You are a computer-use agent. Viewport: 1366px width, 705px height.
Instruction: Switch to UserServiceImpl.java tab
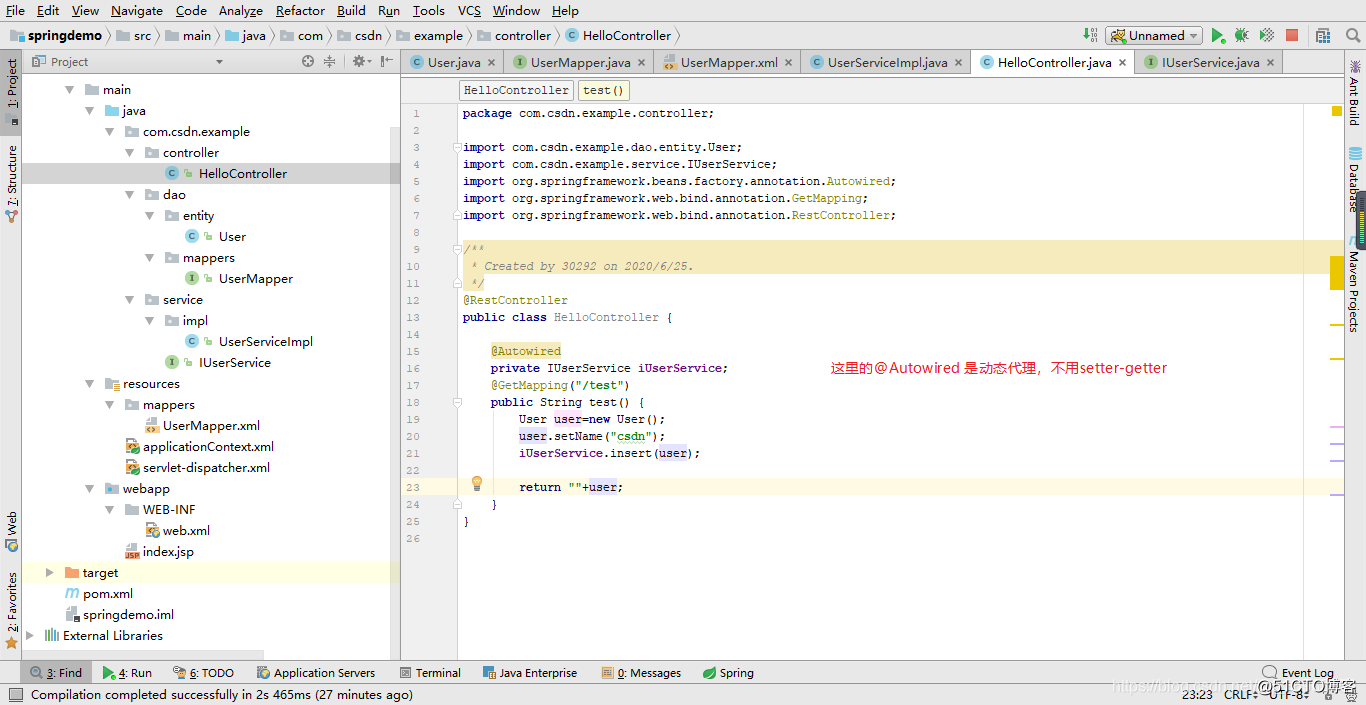tap(887, 62)
